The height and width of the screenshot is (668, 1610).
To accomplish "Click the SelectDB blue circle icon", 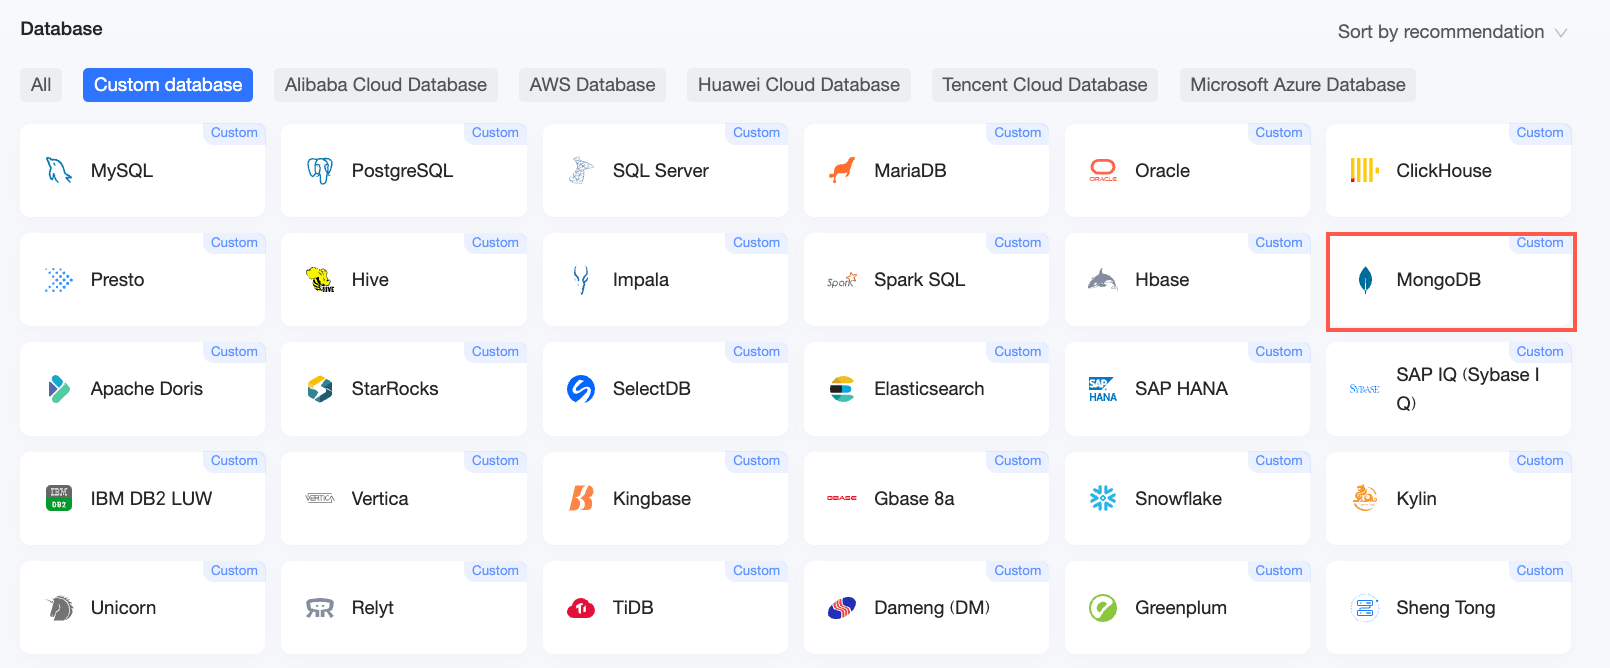I will [581, 389].
